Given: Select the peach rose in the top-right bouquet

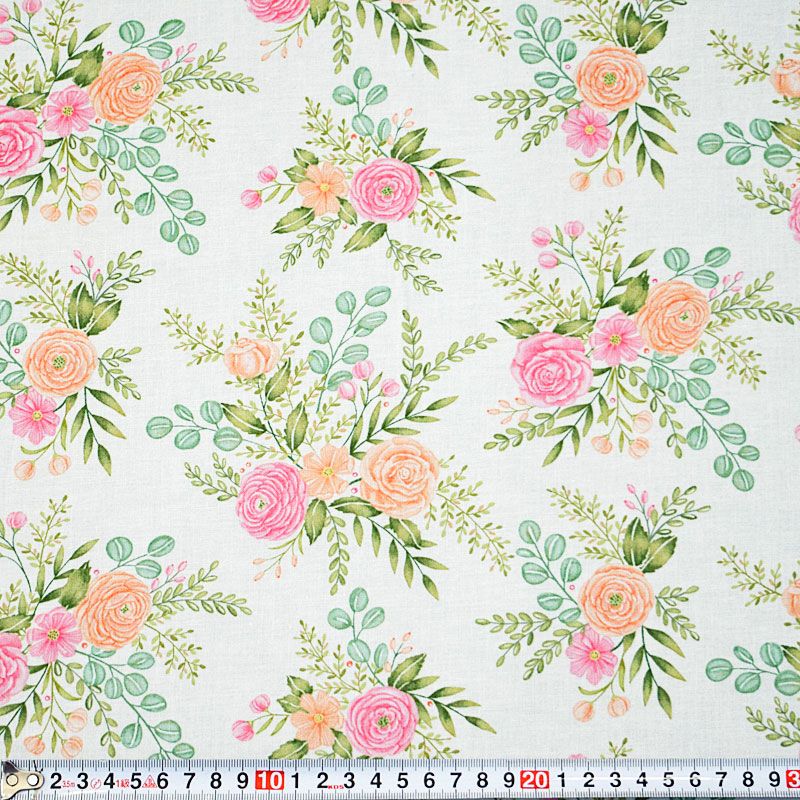Looking at the screenshot, I should 611,78.
